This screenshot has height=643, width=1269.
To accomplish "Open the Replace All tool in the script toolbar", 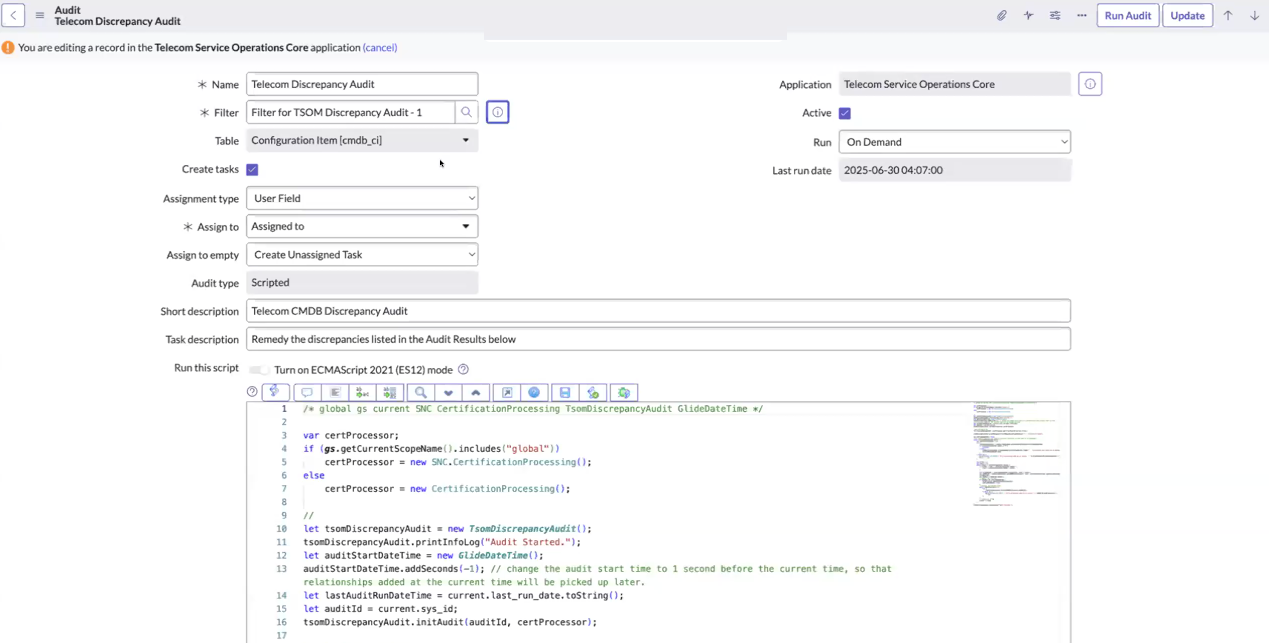I will point(390,392).
